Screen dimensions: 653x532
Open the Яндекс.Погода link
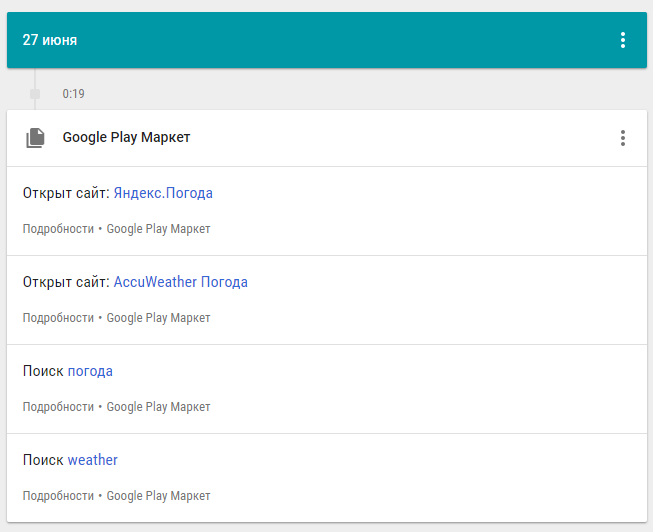coord(163,193)
